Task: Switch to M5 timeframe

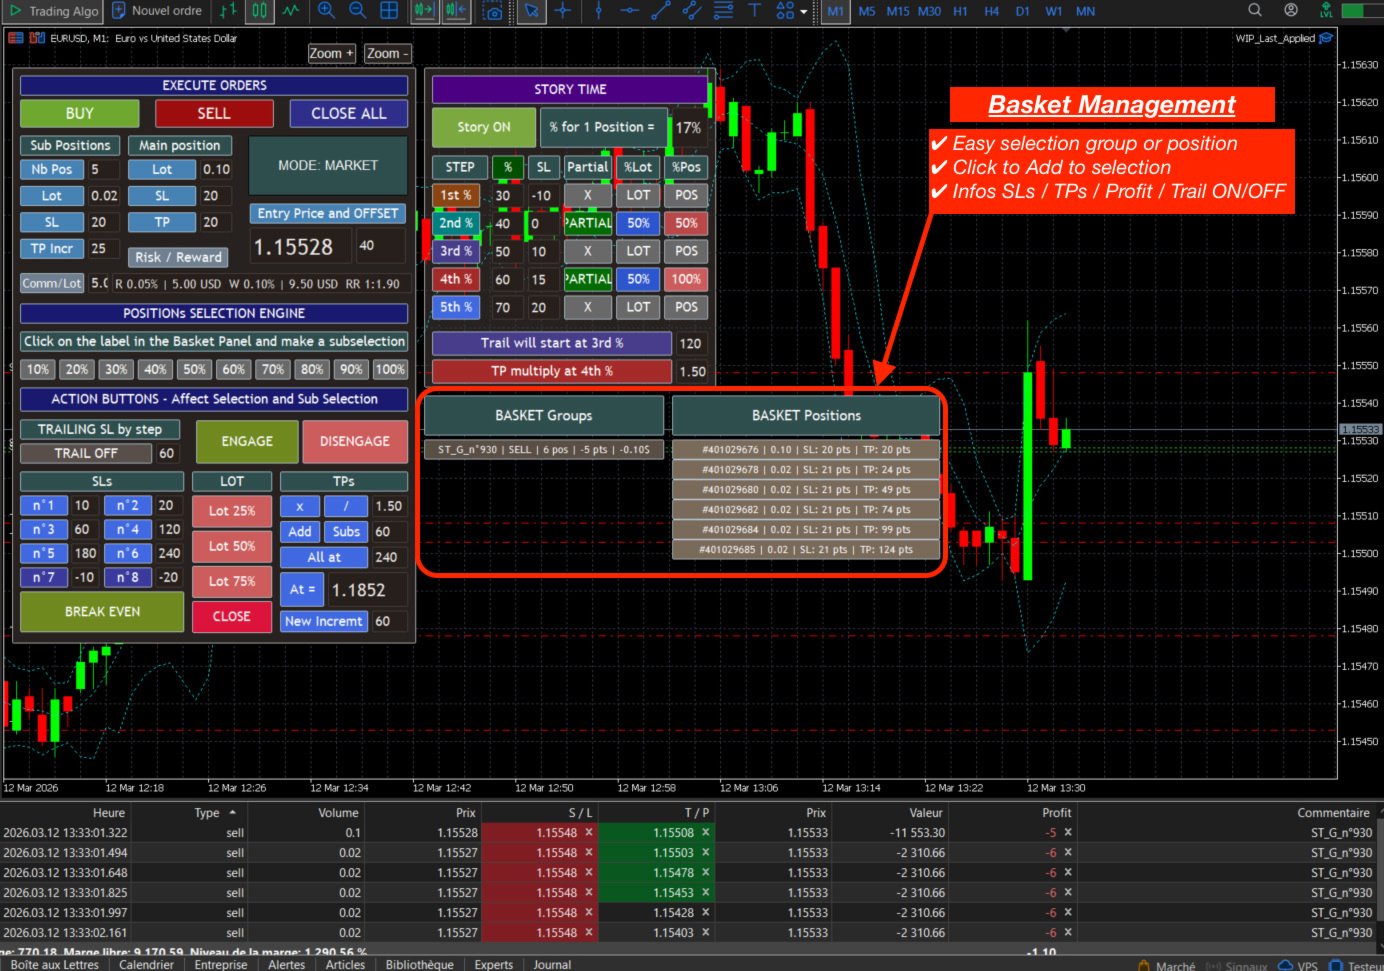Action: click(867, 11)
